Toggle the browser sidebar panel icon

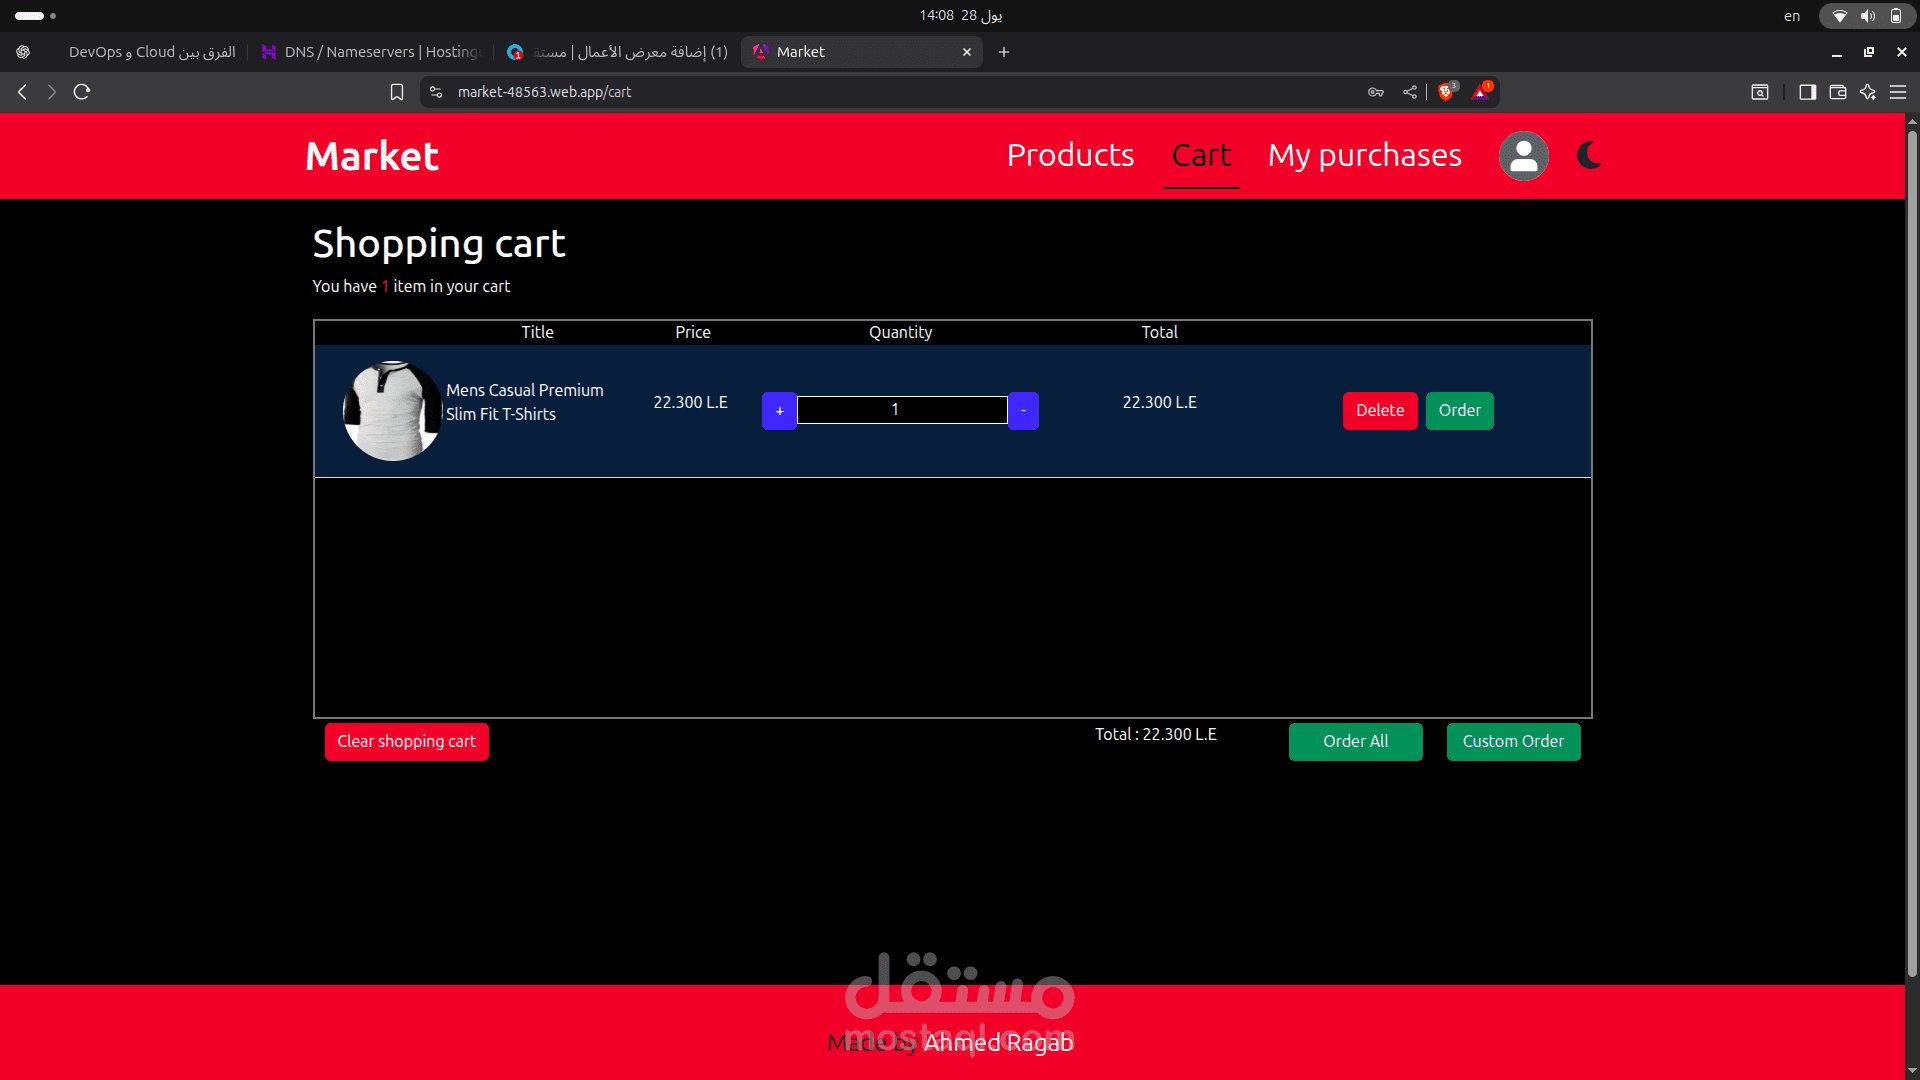pyautogui.click(x=1807, y=92)
